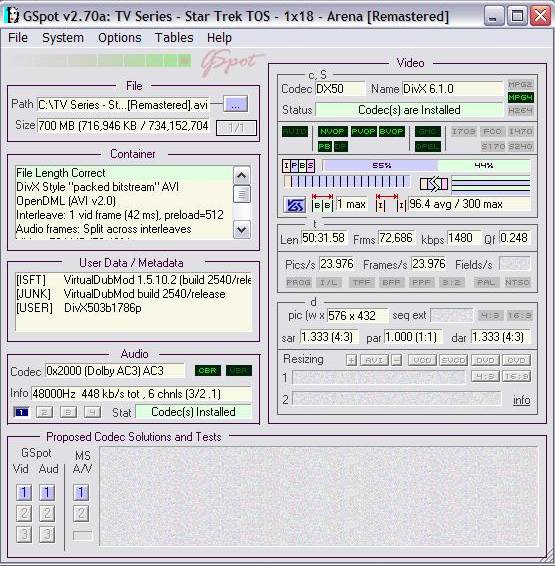Click the BFF field order indicator

[x=391, y=282]
